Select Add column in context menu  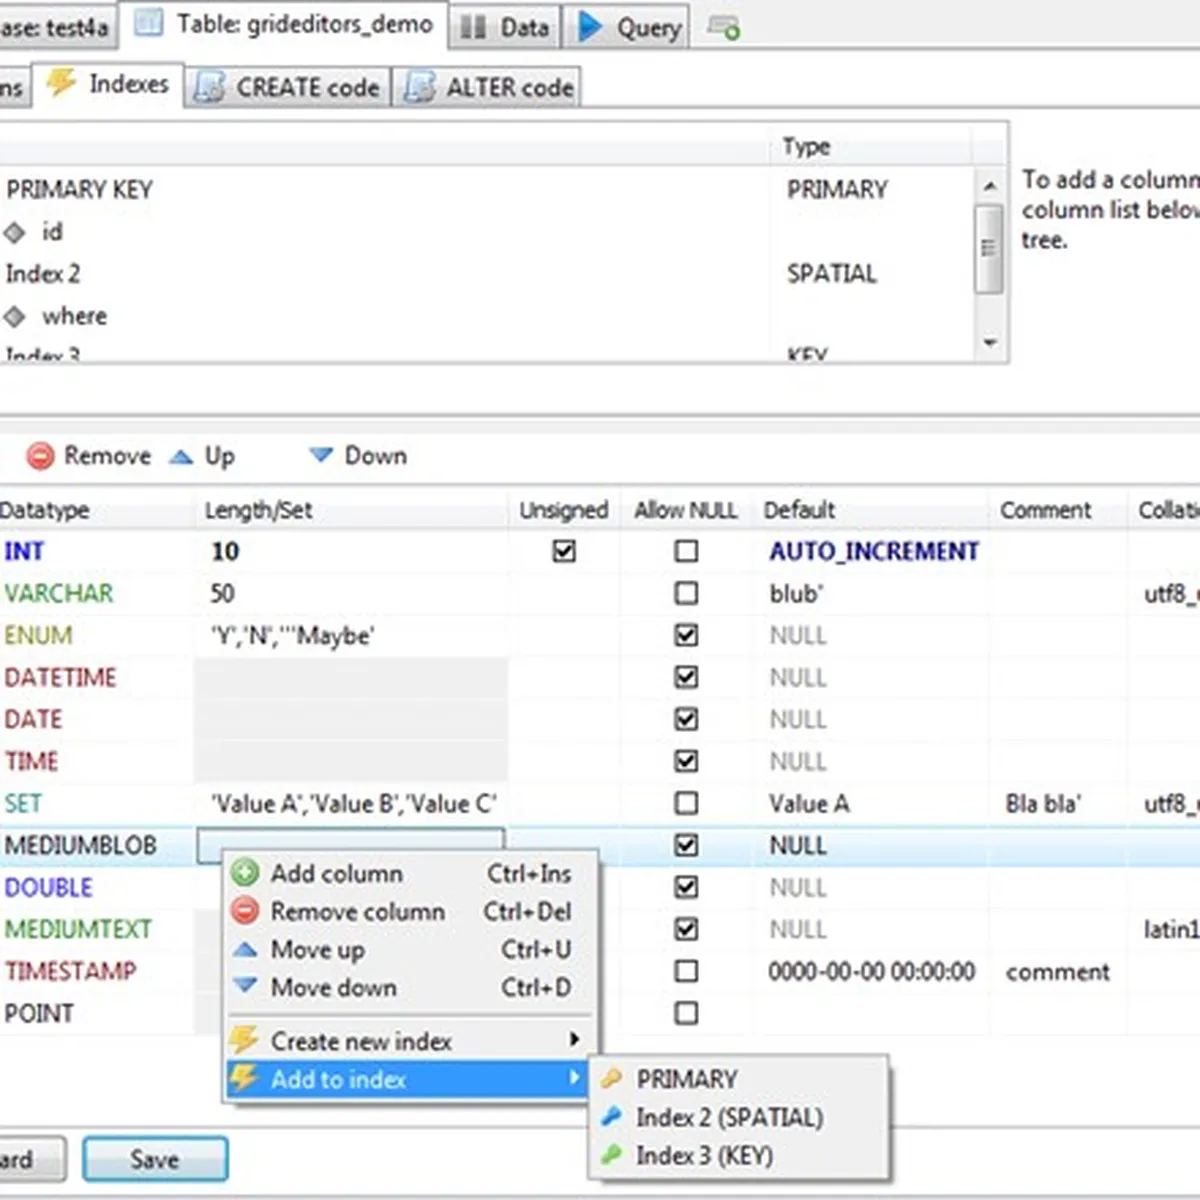336,873
